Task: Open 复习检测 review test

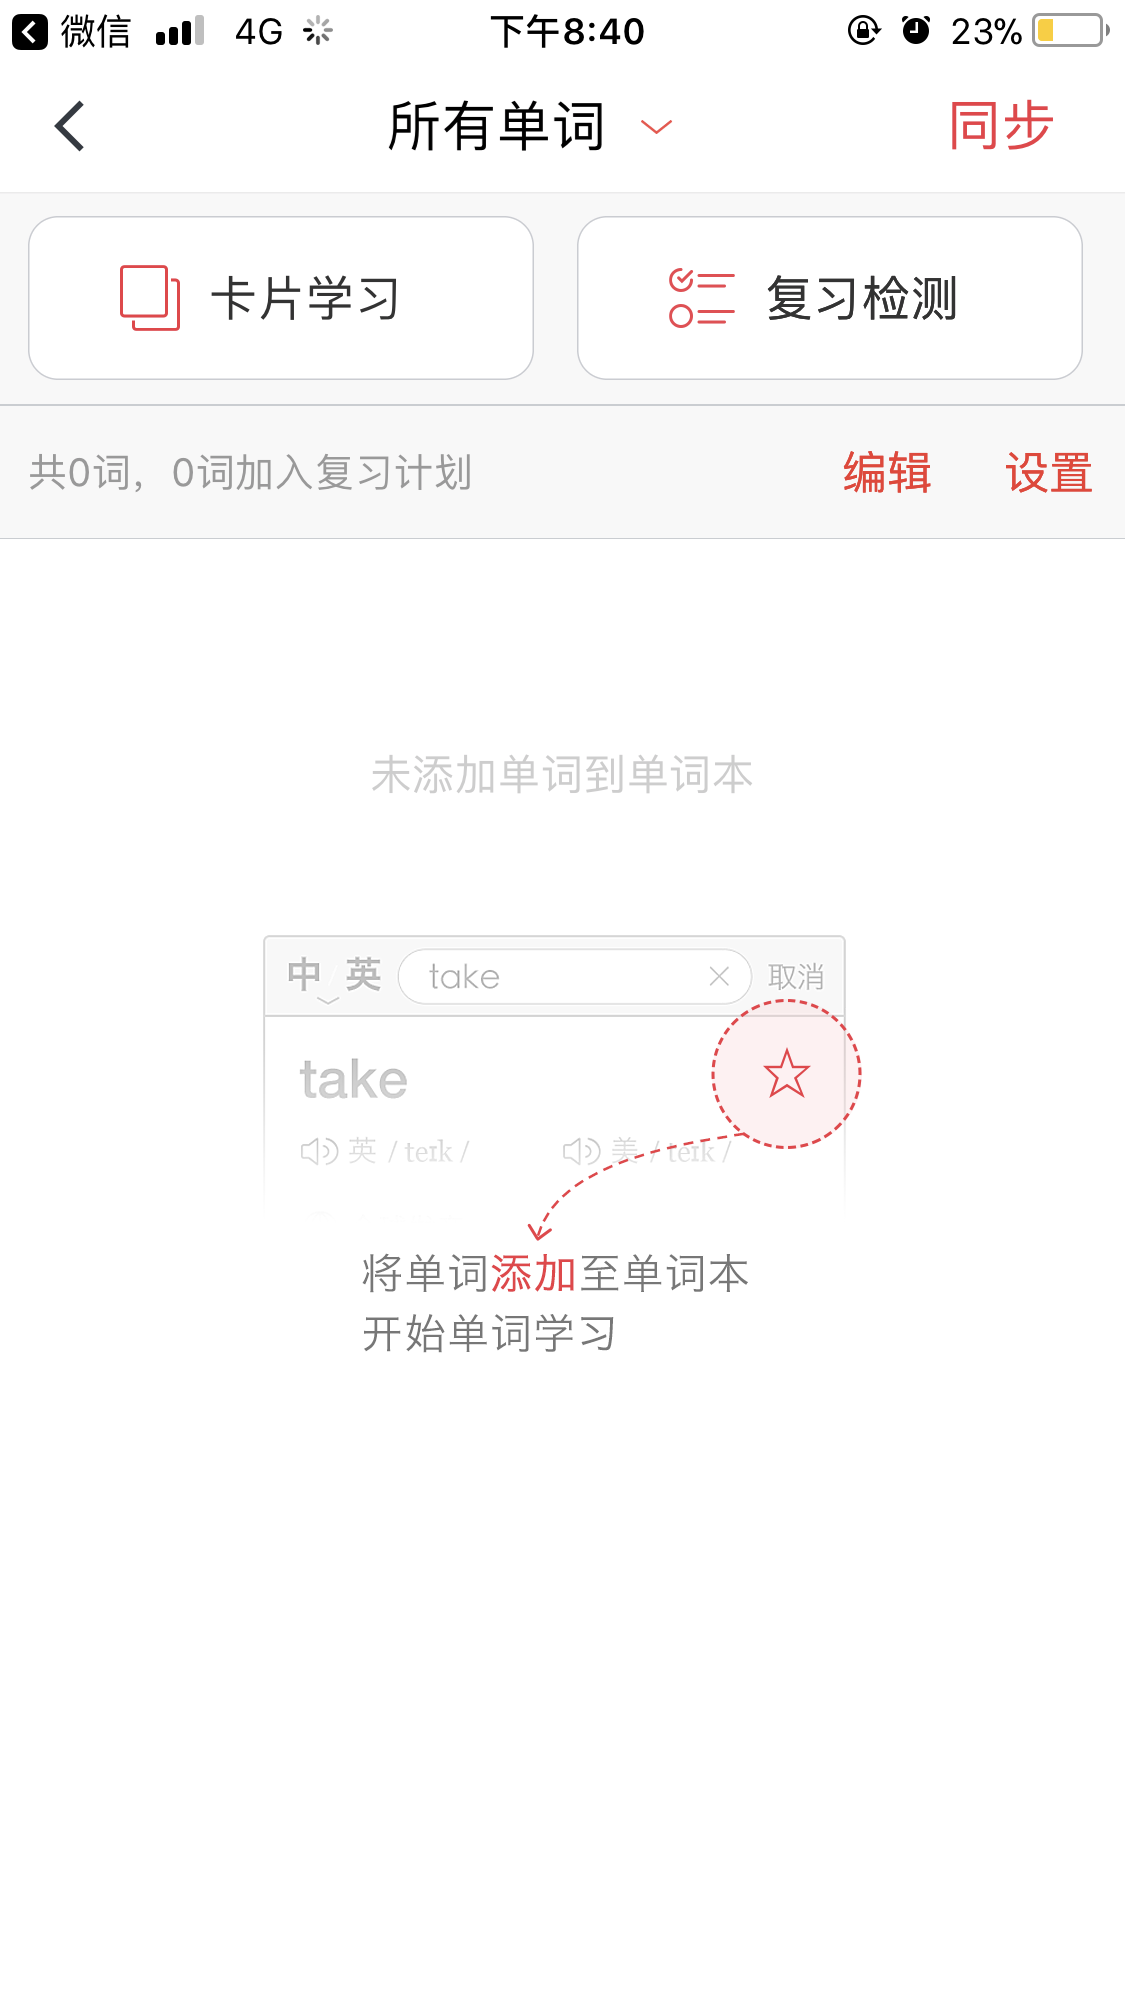Action: coord(830,298)
